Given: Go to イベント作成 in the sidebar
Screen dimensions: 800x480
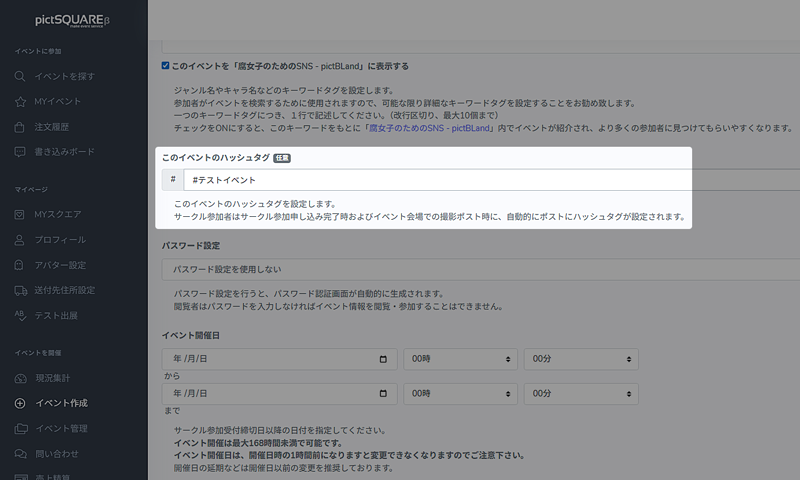Looking at the screenshot, I should point(61,403).
